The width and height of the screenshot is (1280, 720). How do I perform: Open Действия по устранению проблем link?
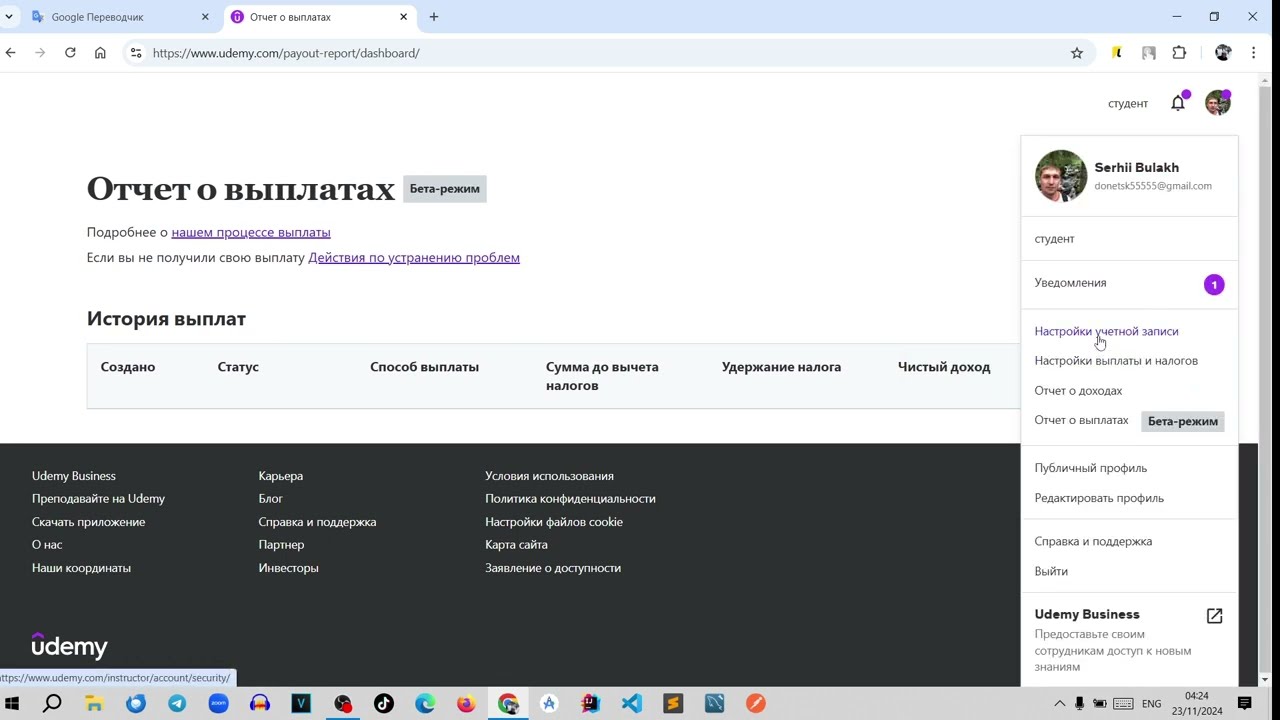414,257
